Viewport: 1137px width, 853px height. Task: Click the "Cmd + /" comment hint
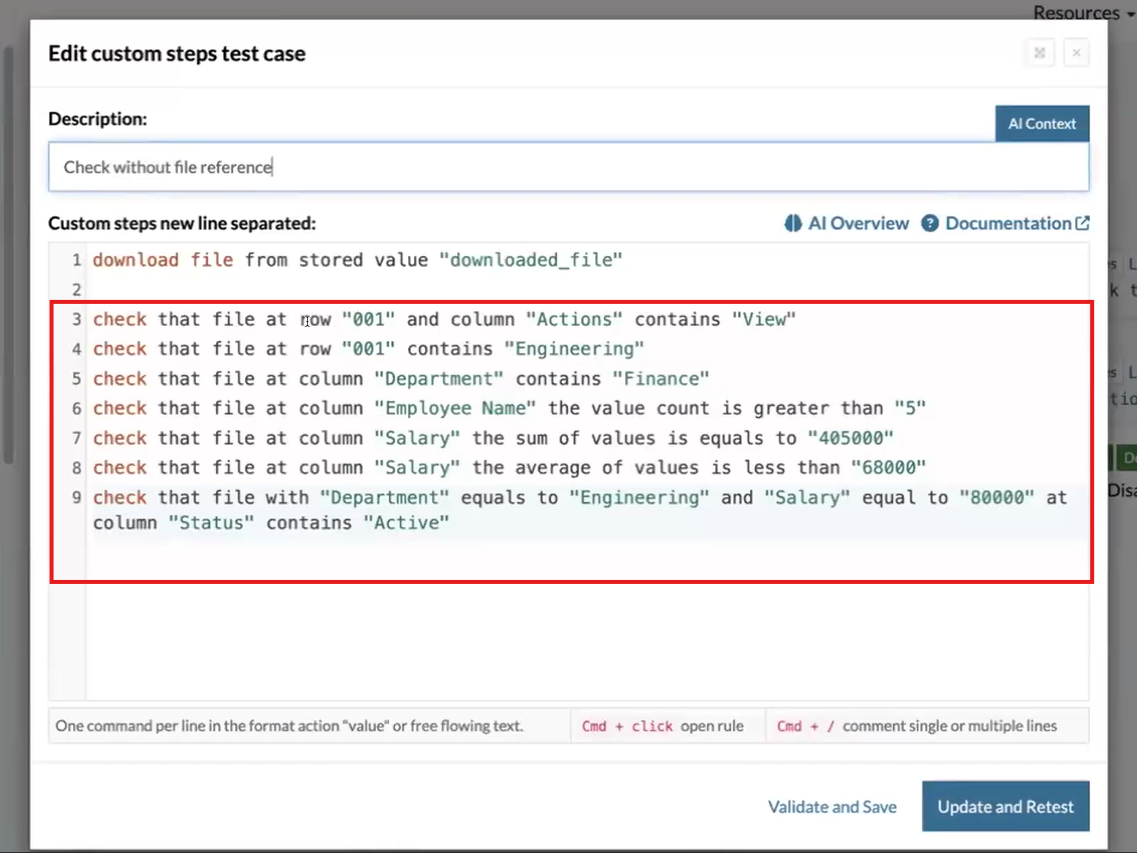(917, 726)
